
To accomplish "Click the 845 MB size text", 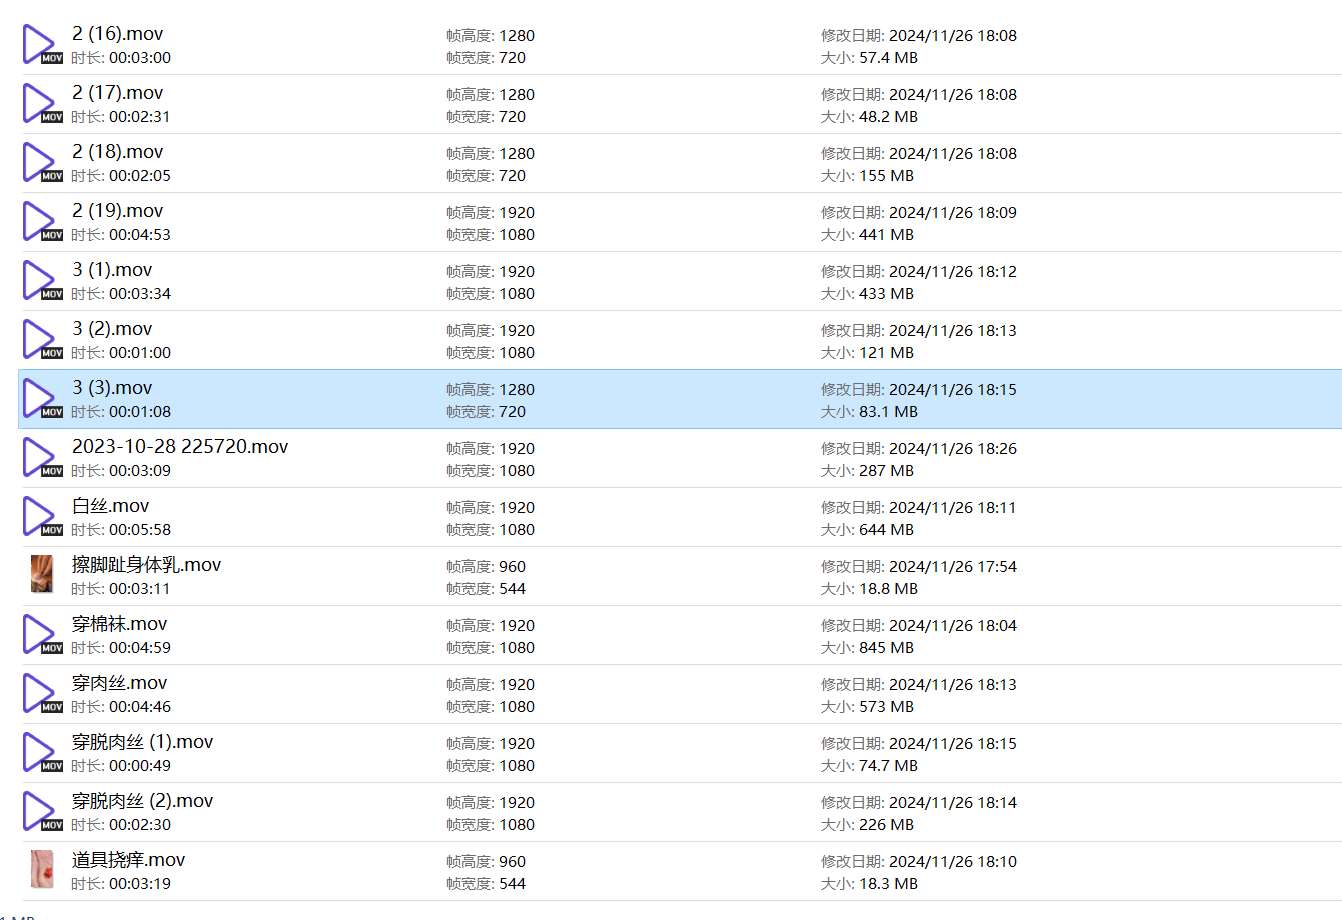I will click(886, 648).
